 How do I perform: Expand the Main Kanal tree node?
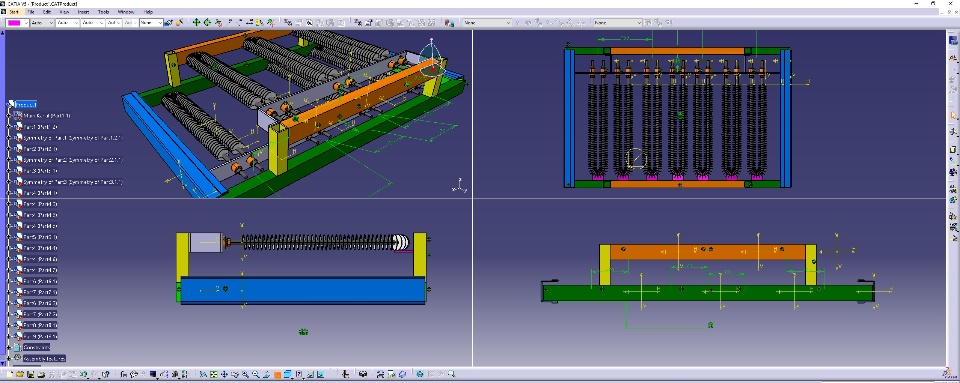coord(9,115)
